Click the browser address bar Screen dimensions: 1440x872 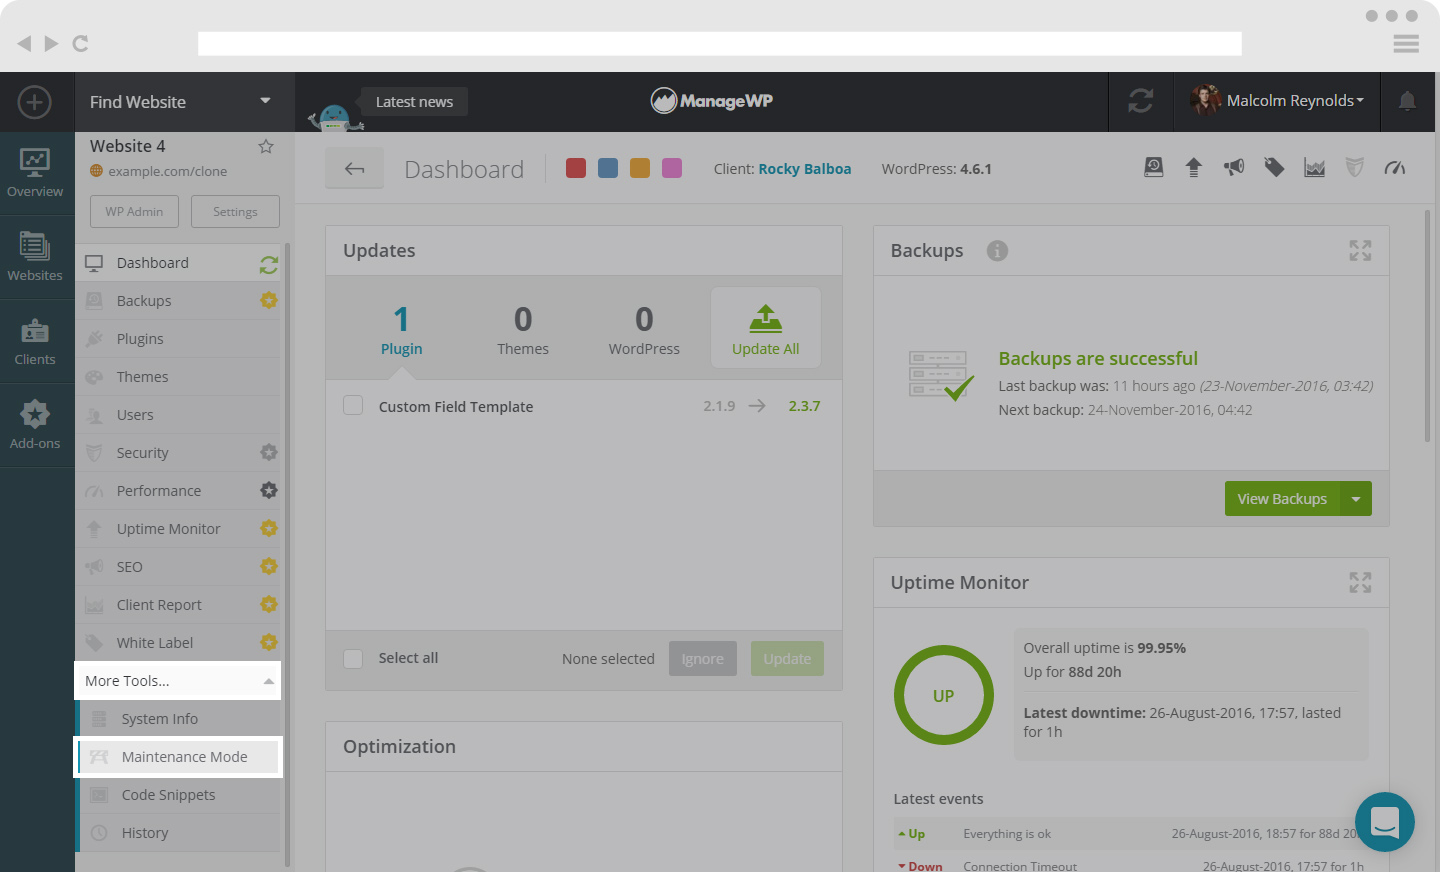tap(720, 43)
